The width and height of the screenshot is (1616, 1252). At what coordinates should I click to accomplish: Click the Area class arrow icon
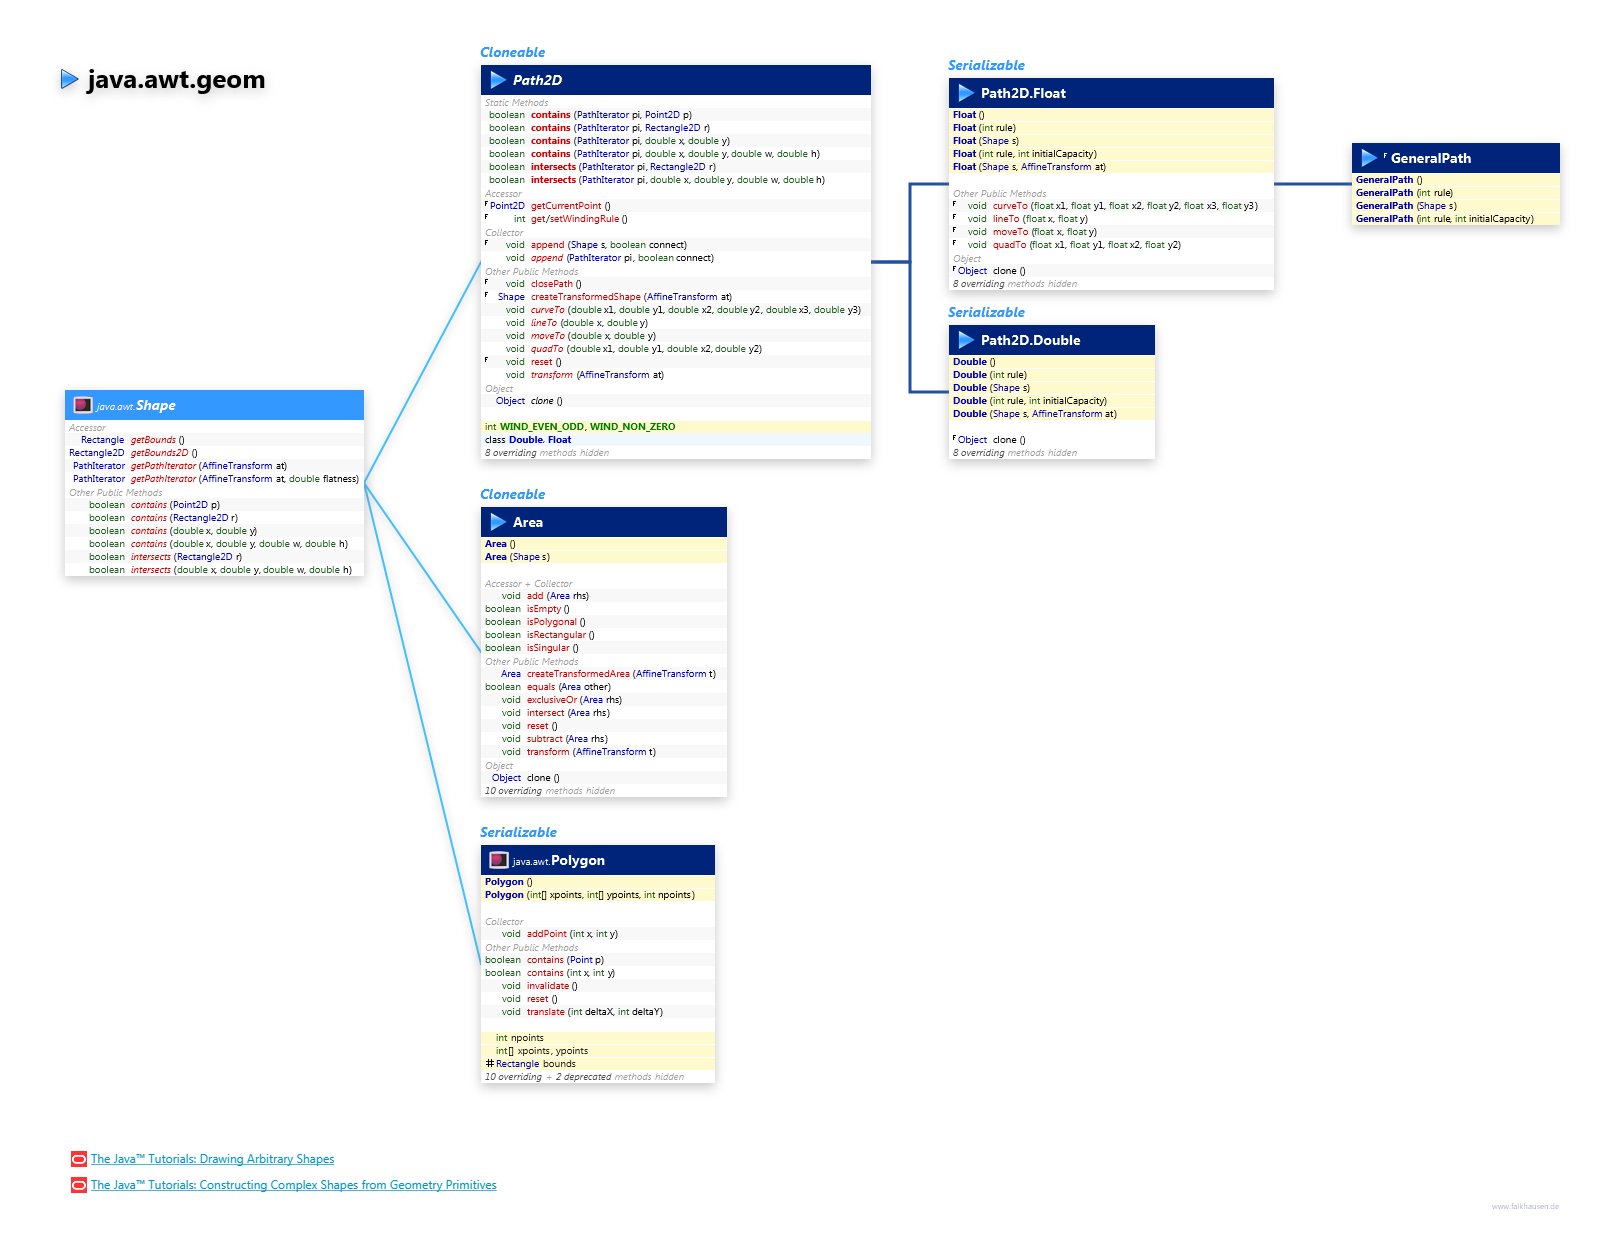click(498, 522)
